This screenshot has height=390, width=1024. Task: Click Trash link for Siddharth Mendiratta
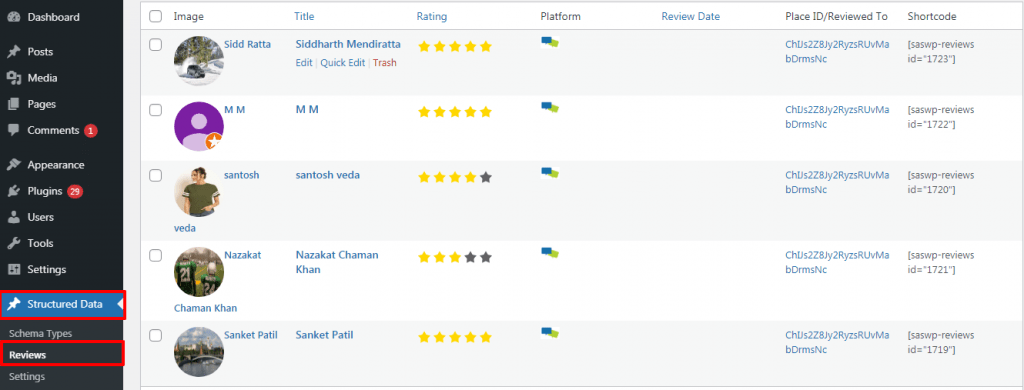(x=385, y=63)
